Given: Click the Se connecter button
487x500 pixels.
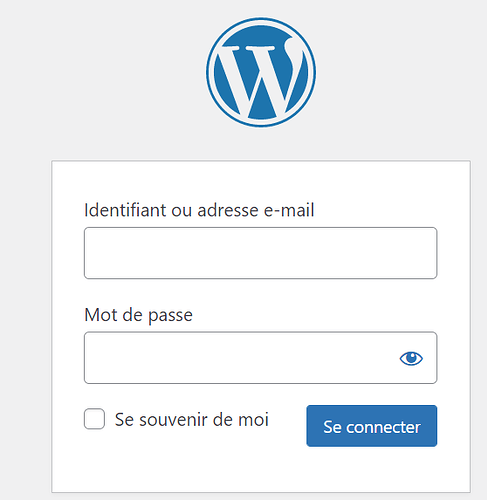Looking at the screenshot, I should [372, 426].
